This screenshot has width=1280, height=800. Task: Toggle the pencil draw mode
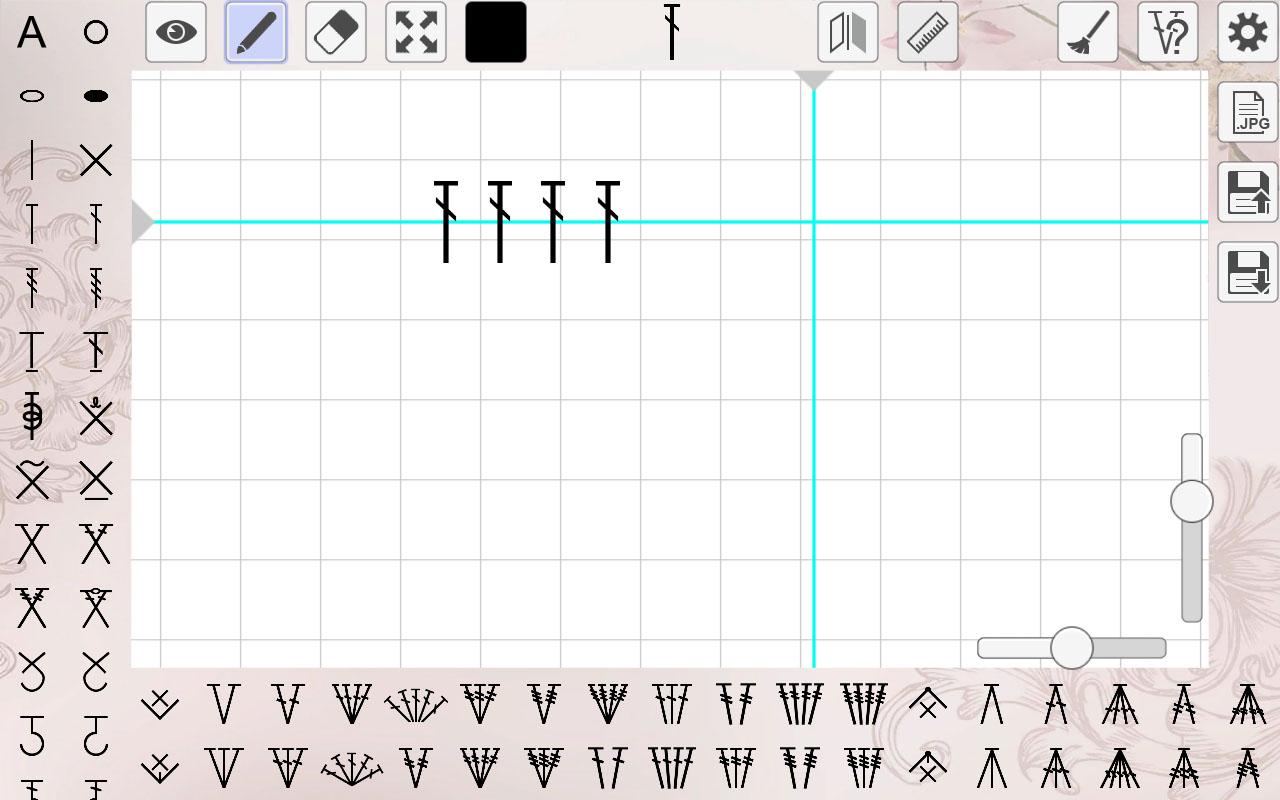pos(256,32)
